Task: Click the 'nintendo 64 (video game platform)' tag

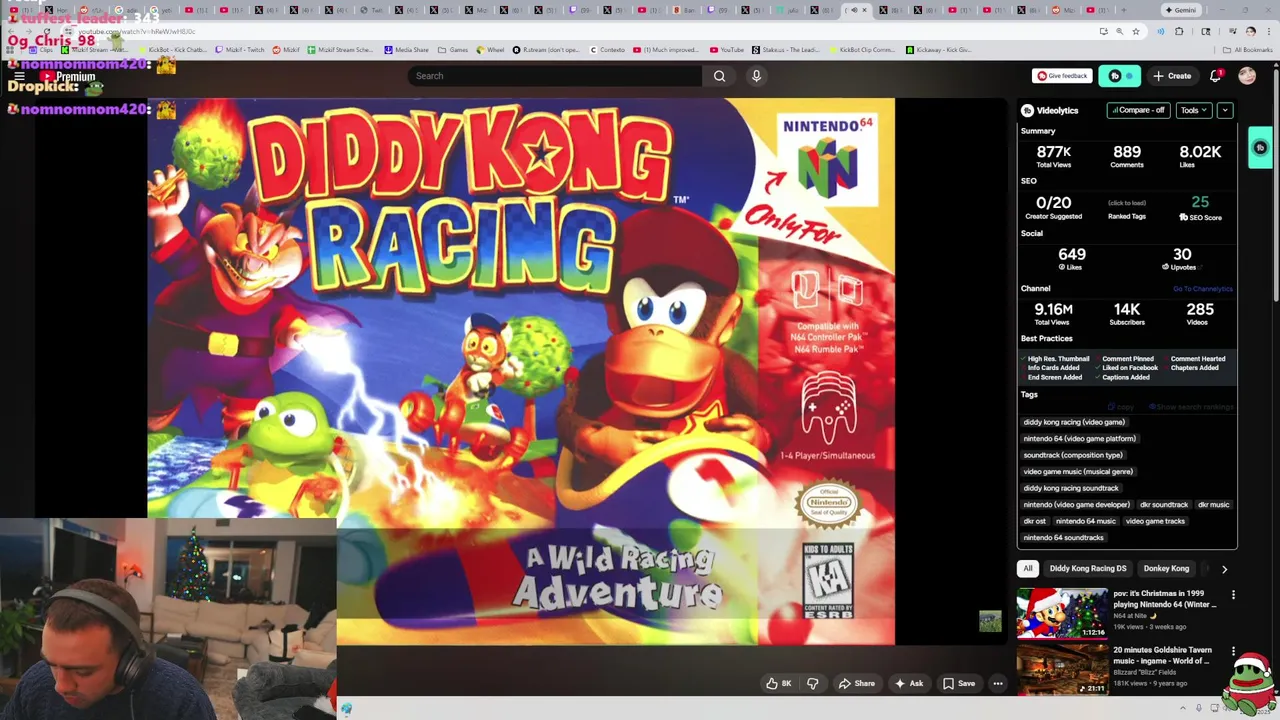Action: (1080, 439)
